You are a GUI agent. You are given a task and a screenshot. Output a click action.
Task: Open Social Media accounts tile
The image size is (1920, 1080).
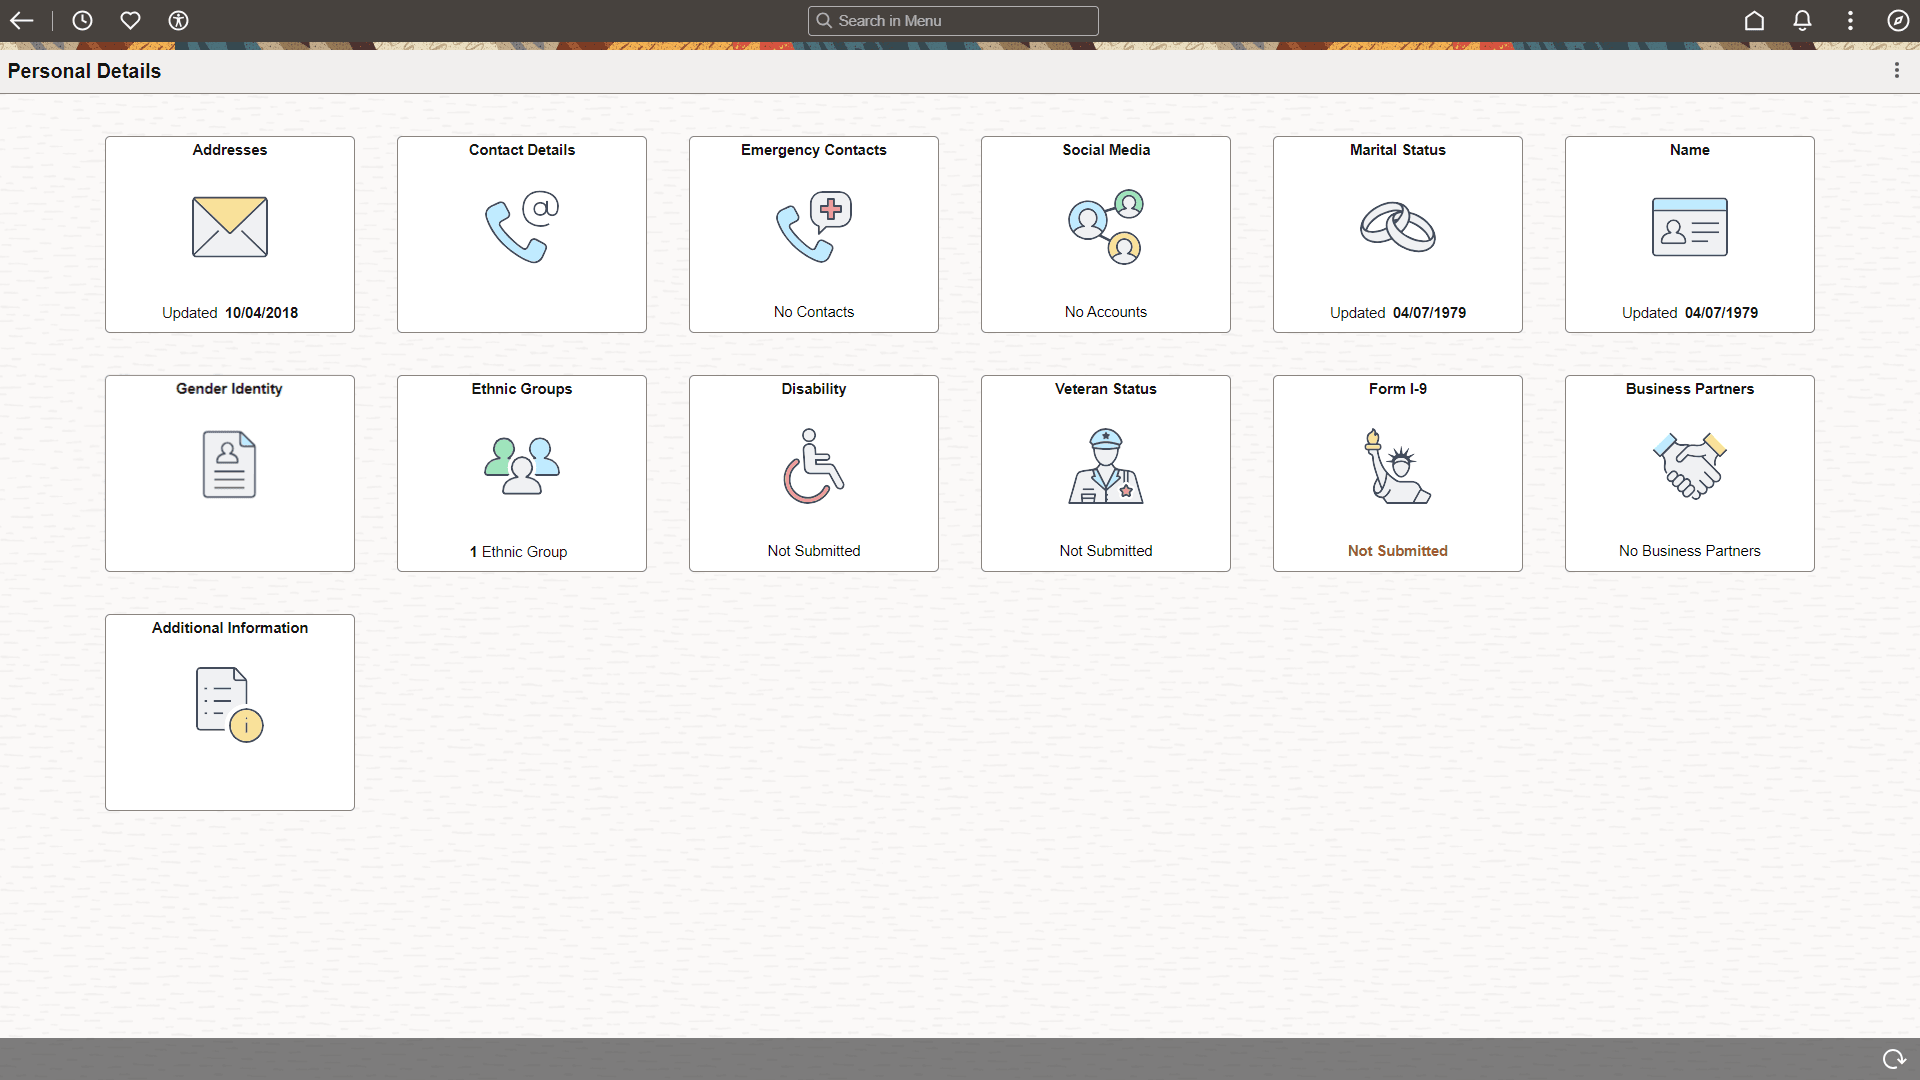pyautogui.click(x=1106, y=234)
